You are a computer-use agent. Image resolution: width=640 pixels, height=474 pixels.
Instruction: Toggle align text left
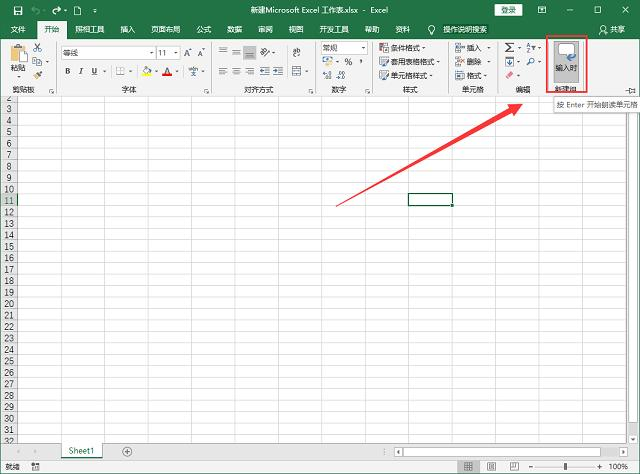click(x=223, y=71)
